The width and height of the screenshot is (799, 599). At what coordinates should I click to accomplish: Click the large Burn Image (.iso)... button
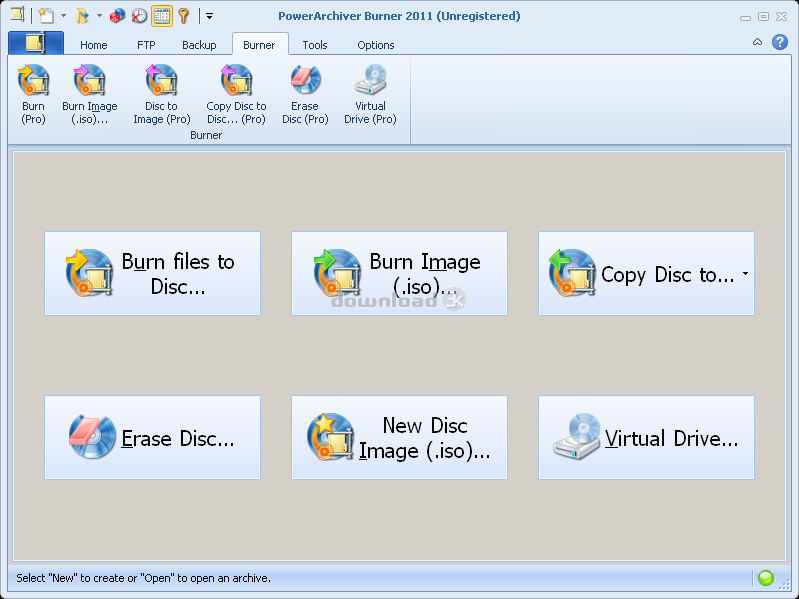coord(399,274)
